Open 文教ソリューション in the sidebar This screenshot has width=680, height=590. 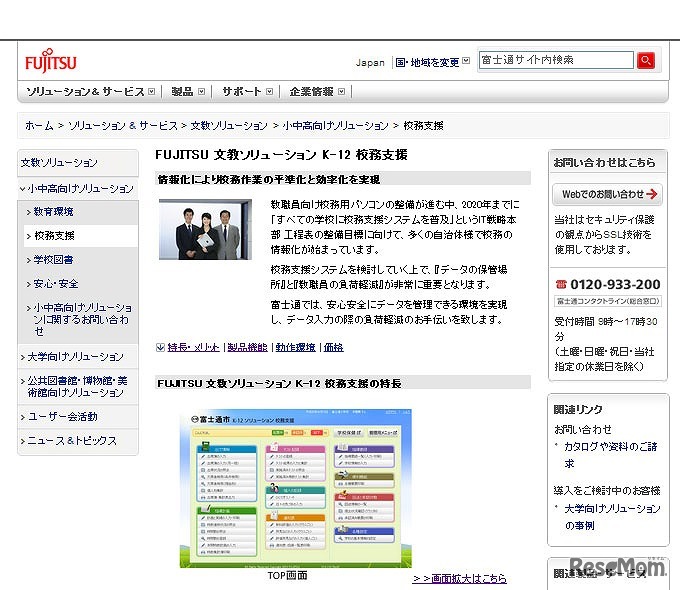tap(59, 163)
